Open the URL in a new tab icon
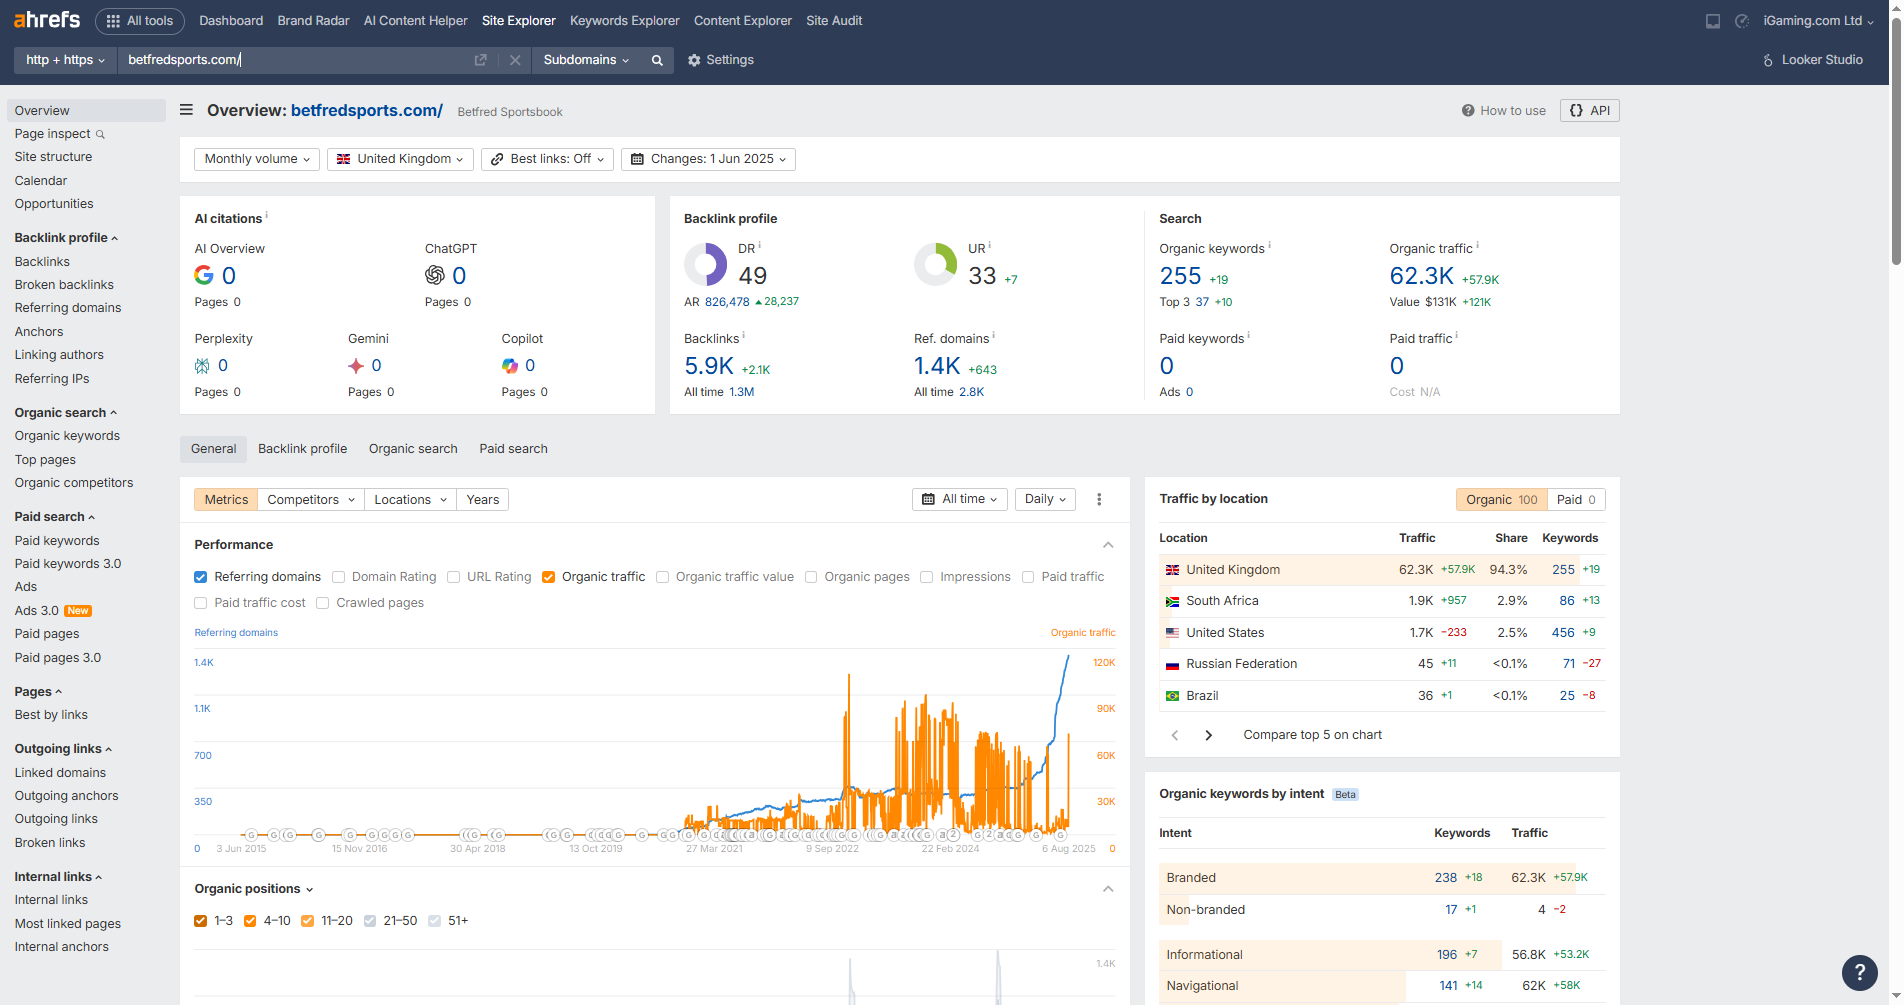The height and width of the screenshot is (1005, 1904). 481,60
